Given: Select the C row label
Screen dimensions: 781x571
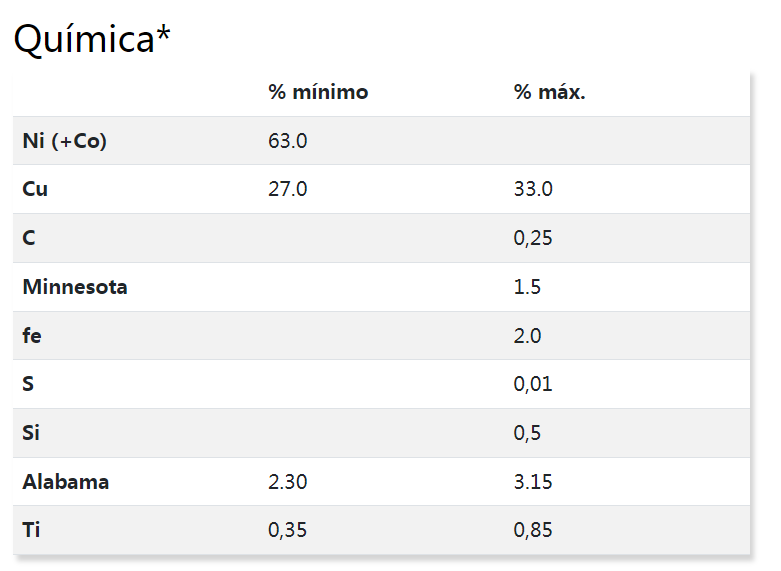Looking at the screenshot, I should click(29, 238).
